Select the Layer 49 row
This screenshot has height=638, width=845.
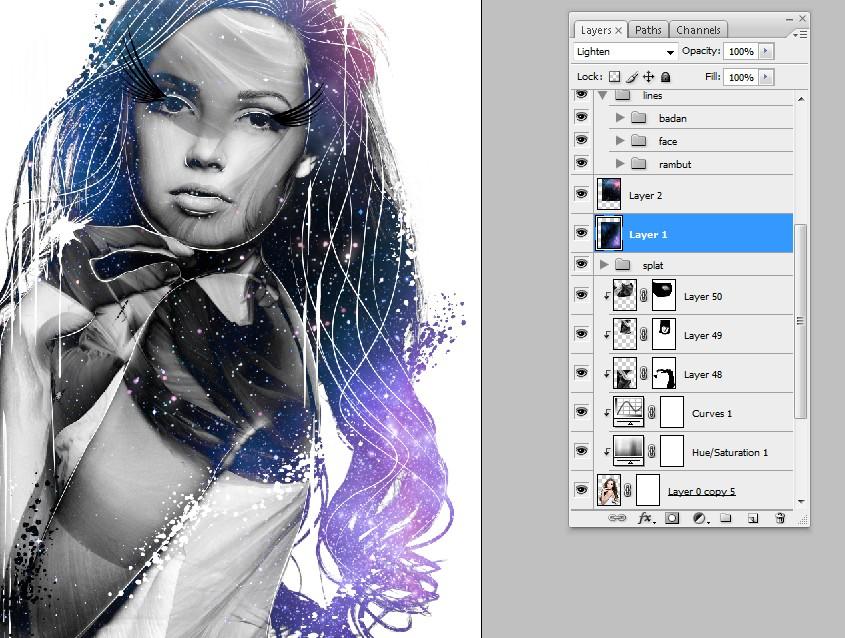pyautogui.click(x=693, y=335)
